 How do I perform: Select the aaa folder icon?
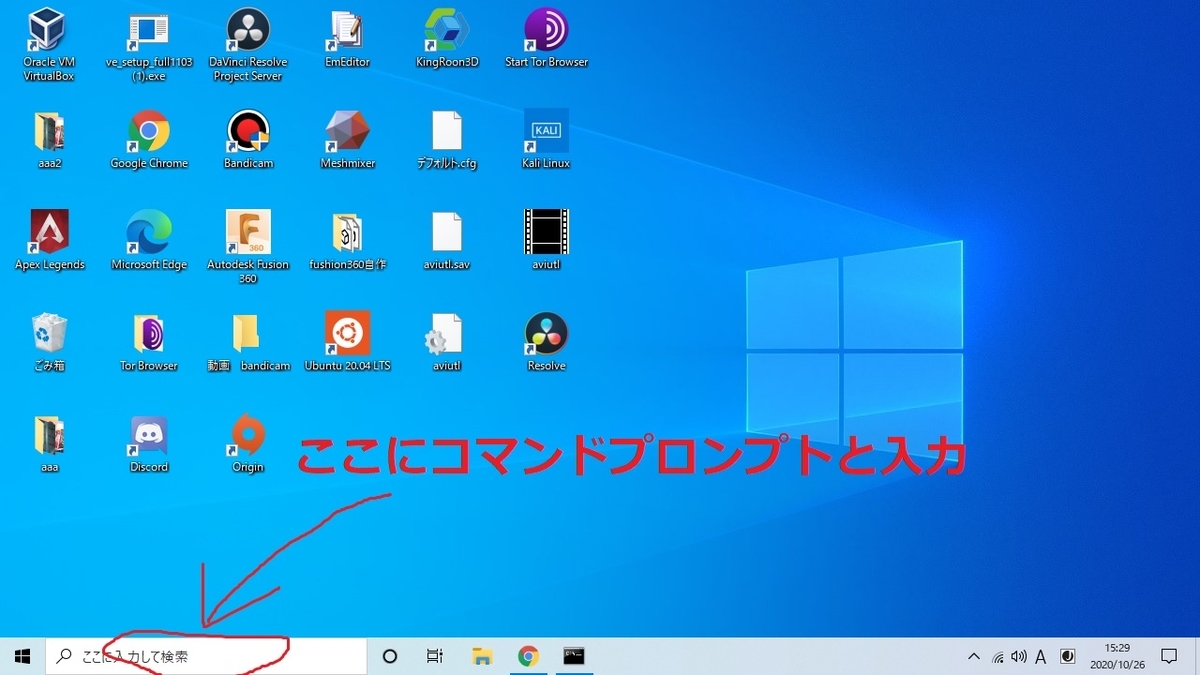pyautogui.click(x=49, y=444)
